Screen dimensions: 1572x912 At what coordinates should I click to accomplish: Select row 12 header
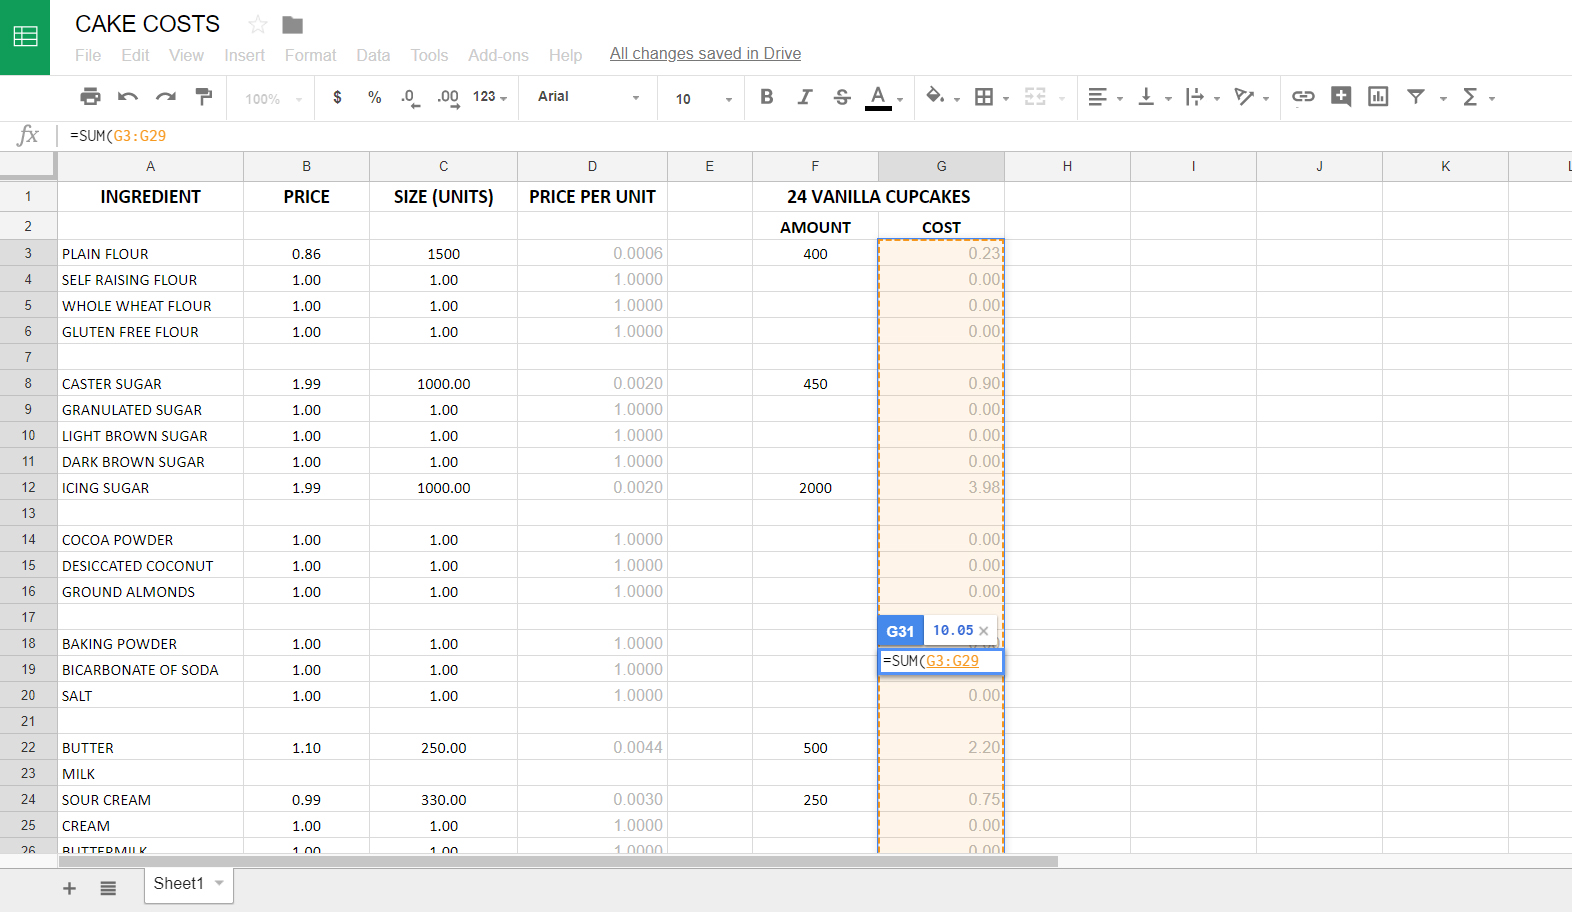click(x=28, y=488)
